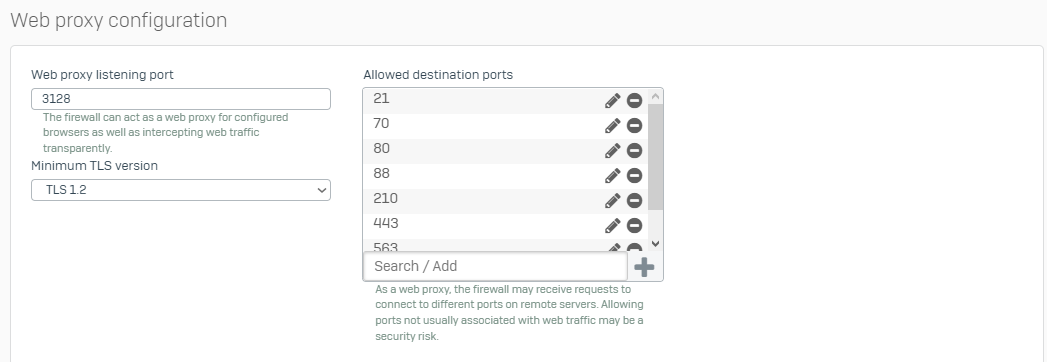The image size is (1047, 362).
Task: Focus the Search / Add ports field
Action: point(495,266)
